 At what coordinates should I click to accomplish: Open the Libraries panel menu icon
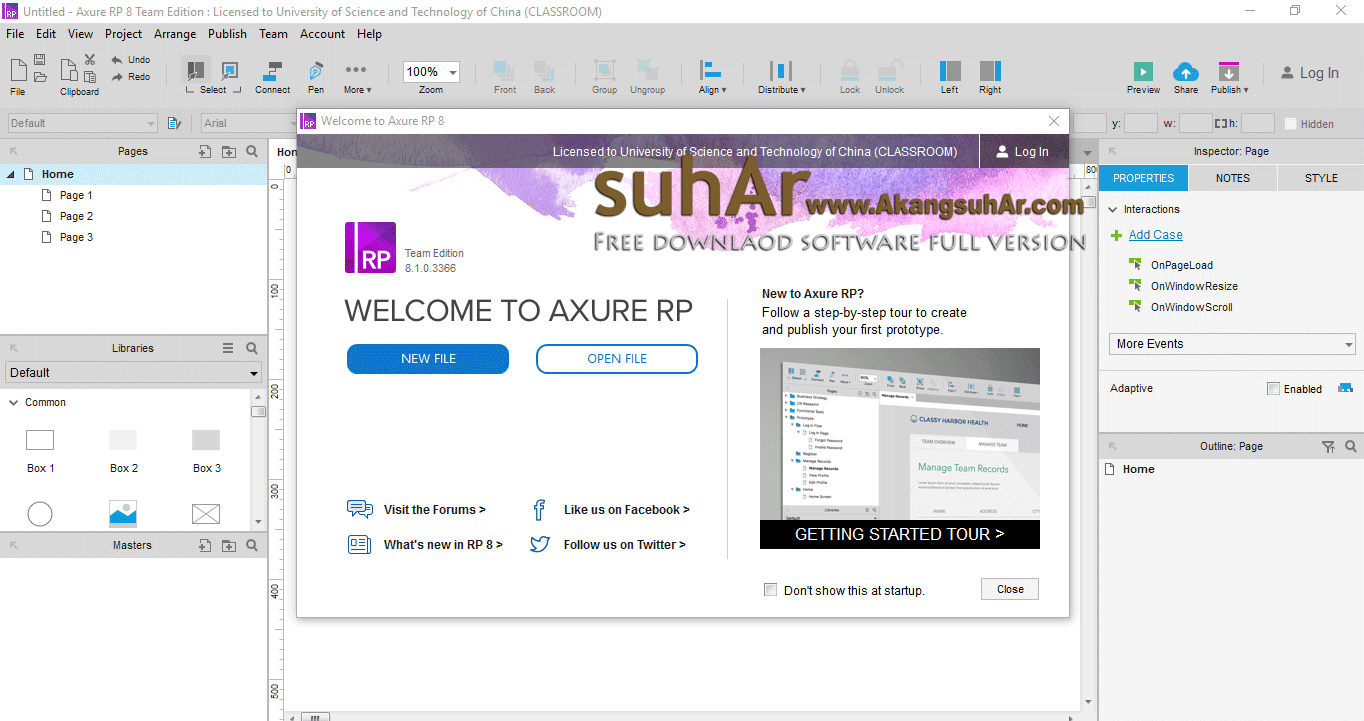tap(228, 348)
